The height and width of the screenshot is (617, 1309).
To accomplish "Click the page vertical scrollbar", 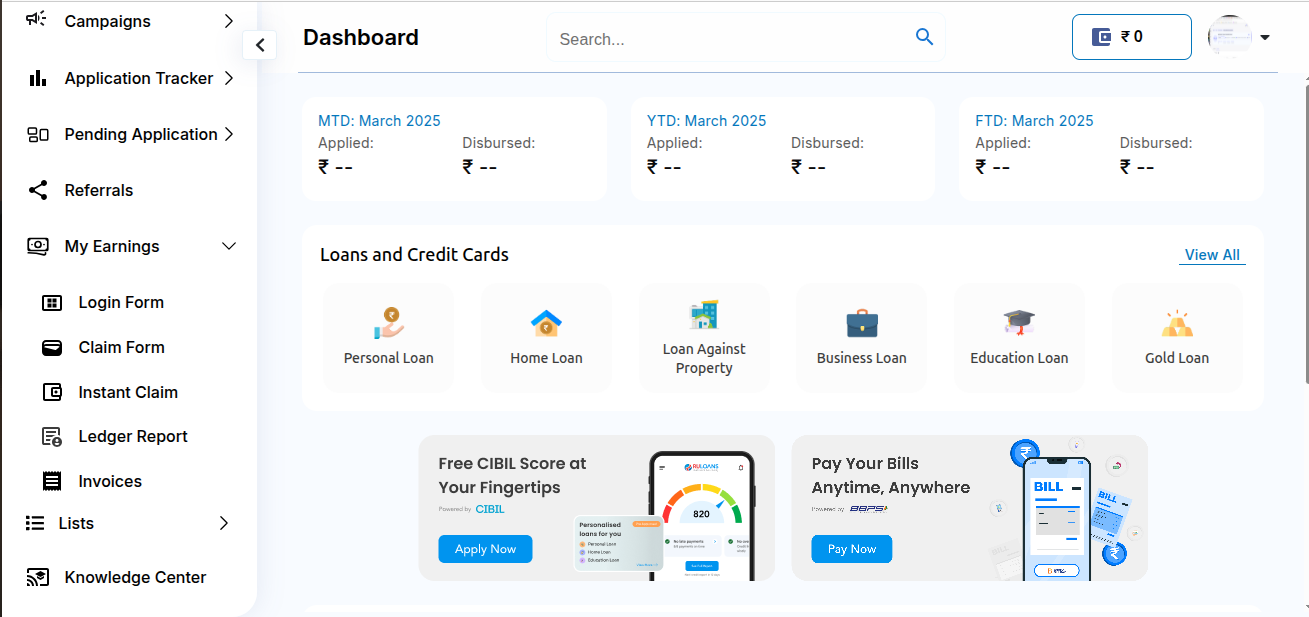I will pos(1304,200).
